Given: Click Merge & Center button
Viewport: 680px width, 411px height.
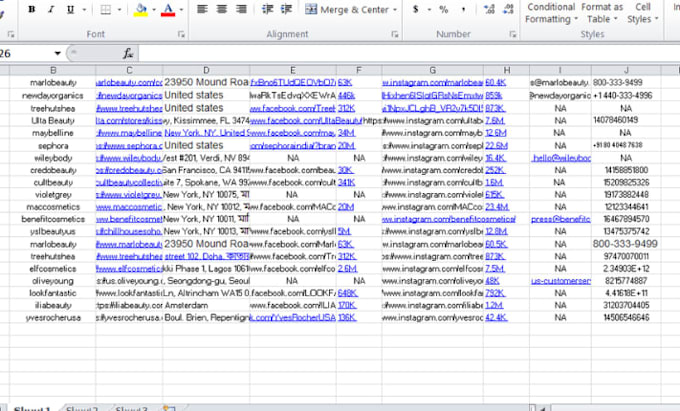Looking at the screenshot, I should [347, 10].
